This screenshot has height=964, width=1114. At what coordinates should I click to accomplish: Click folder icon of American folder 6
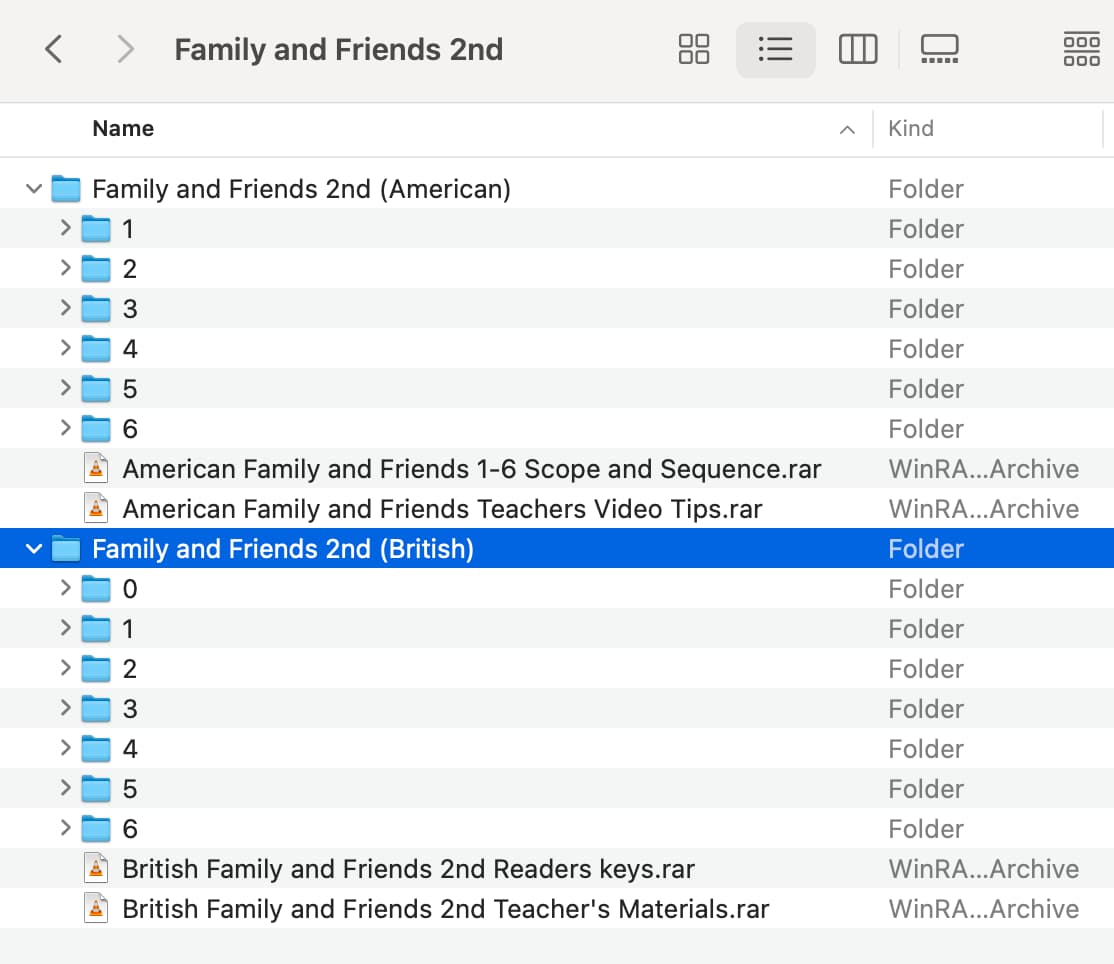96,428
